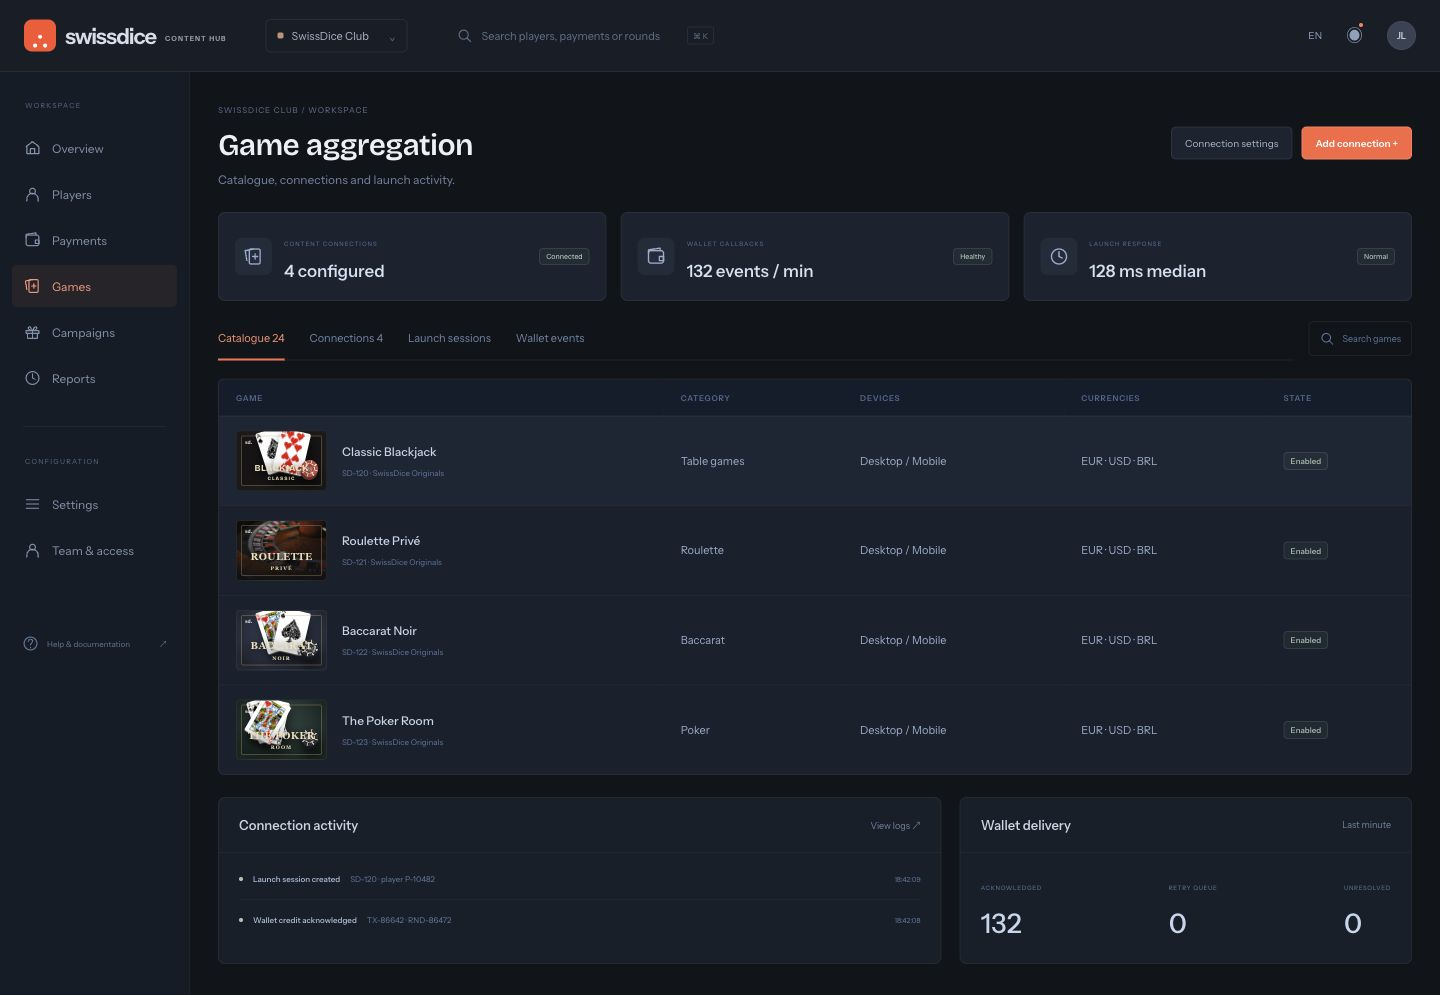Toggle Enabled state for The Poker Room
The width and height of the screenshot is (1440, 995).
click(x=1305, y=730)
